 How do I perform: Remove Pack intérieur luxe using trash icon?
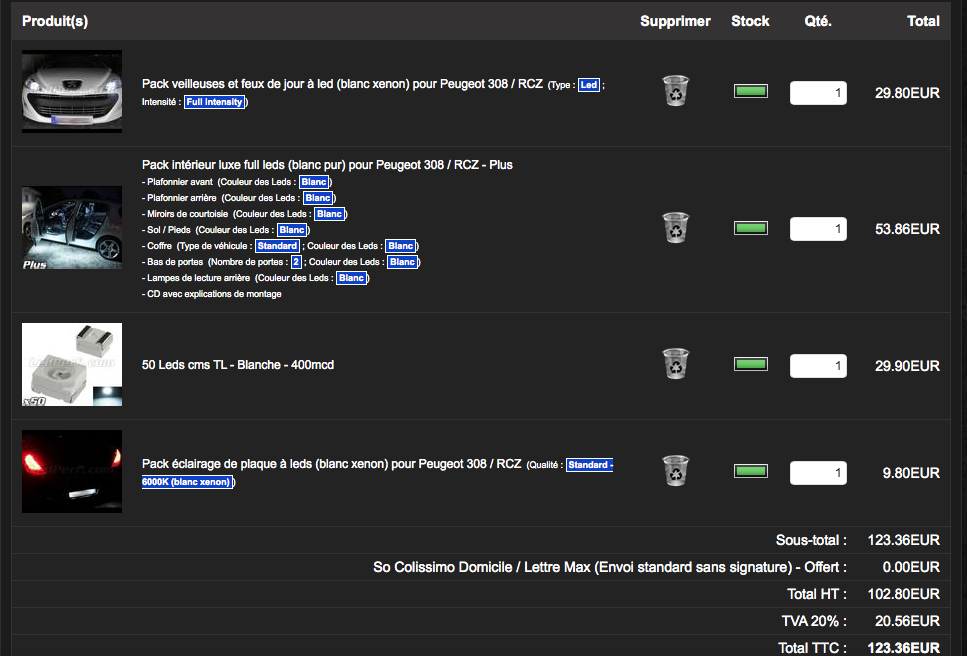675,228
